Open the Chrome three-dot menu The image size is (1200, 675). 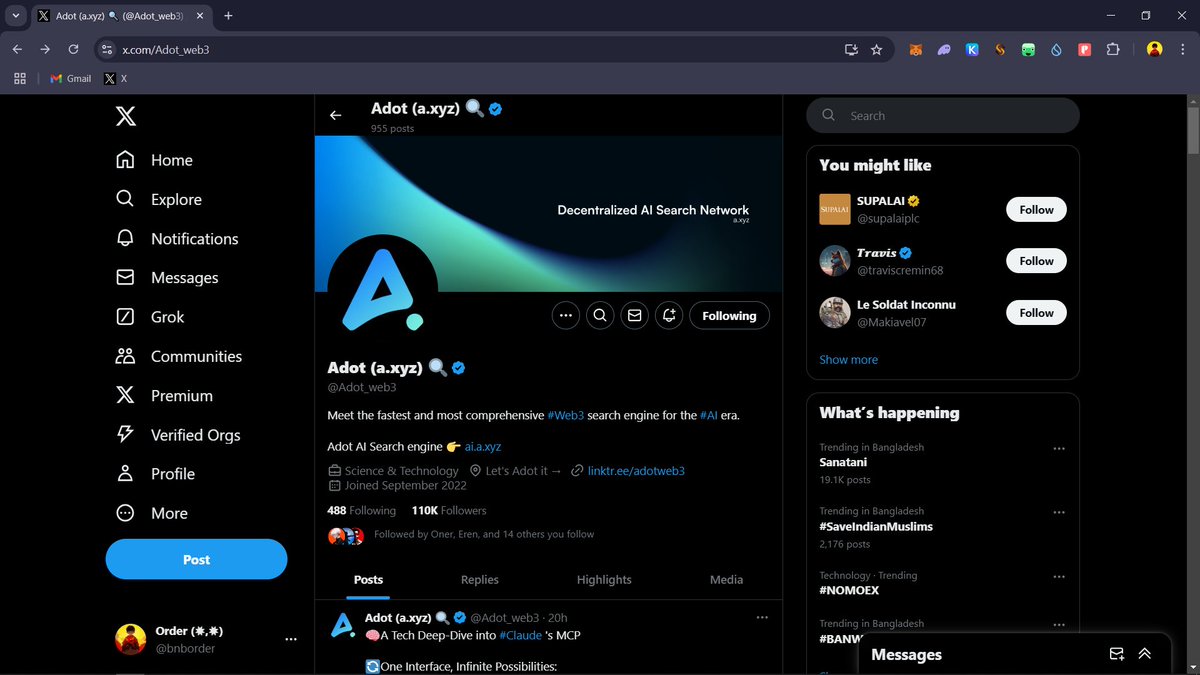pyautogui.click(x=1183, y=49)
